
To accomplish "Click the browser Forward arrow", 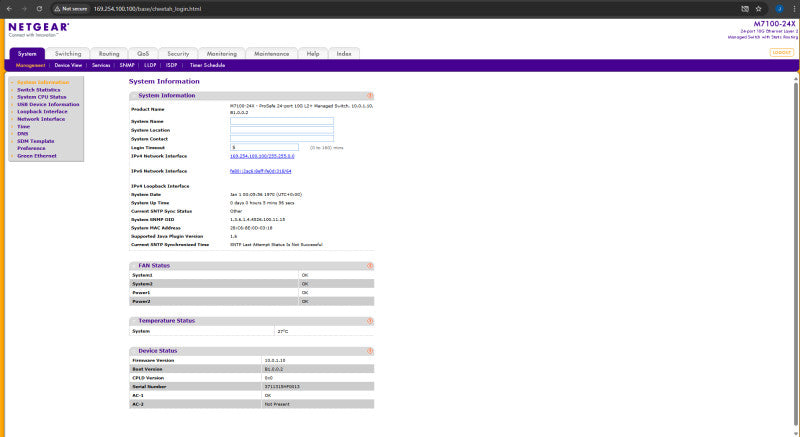I will [24, 9].
